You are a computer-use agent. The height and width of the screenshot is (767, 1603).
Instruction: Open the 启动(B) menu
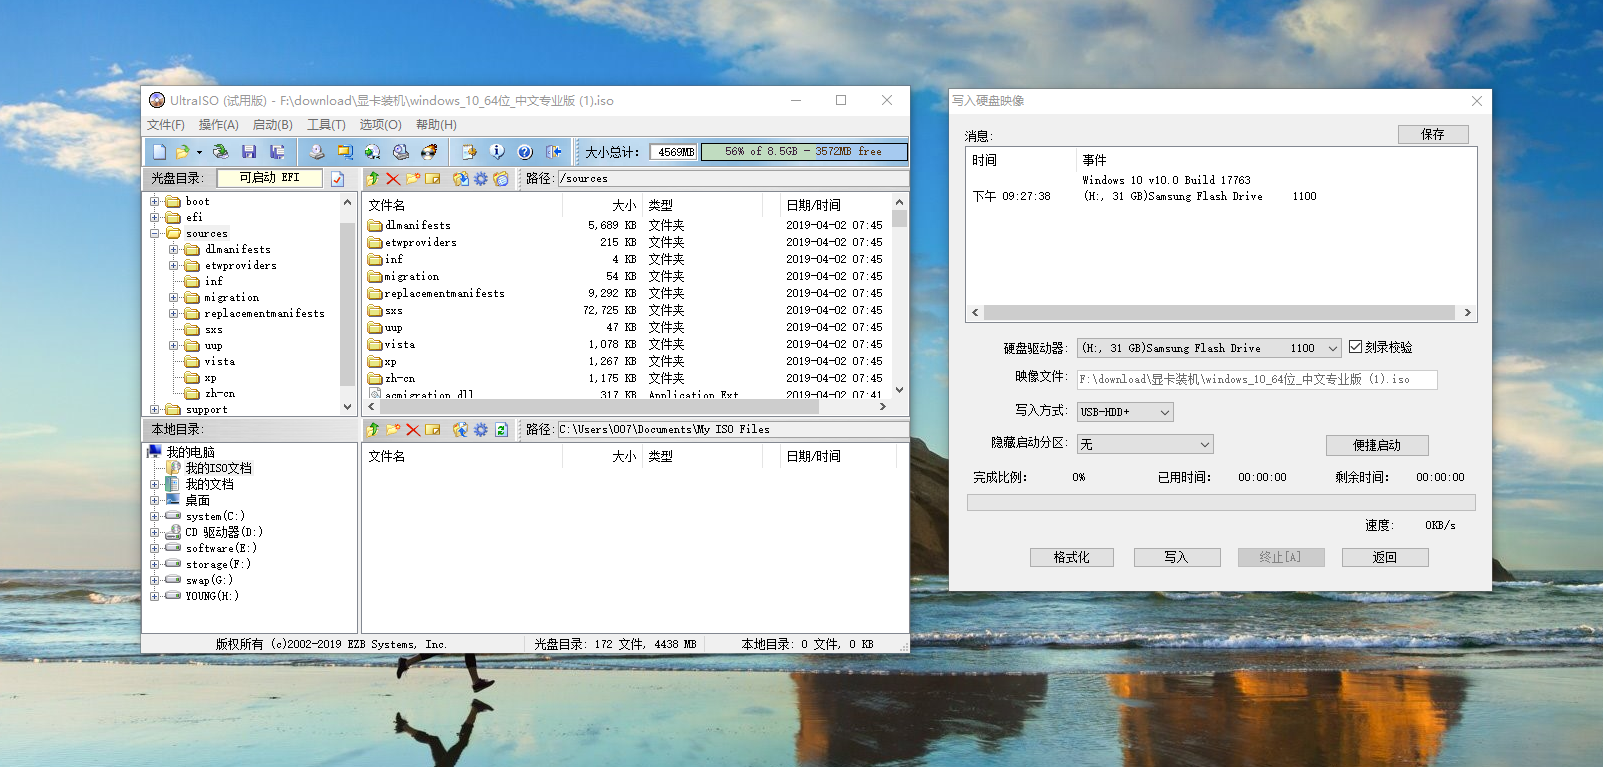[272, 125]
